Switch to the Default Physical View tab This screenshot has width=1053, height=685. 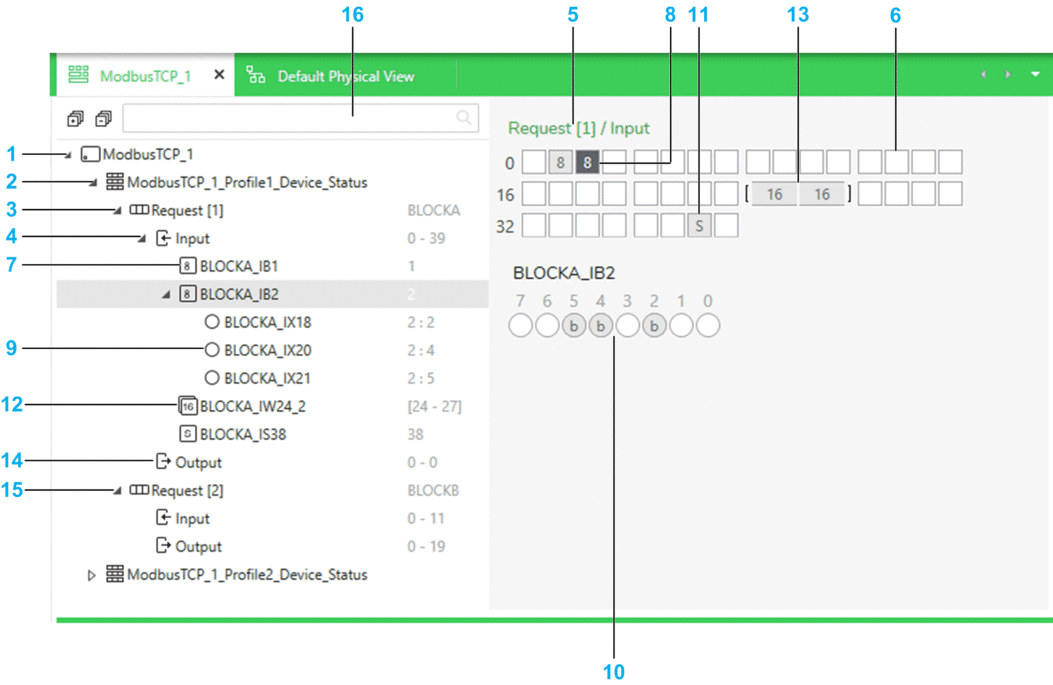click(346, 76)
